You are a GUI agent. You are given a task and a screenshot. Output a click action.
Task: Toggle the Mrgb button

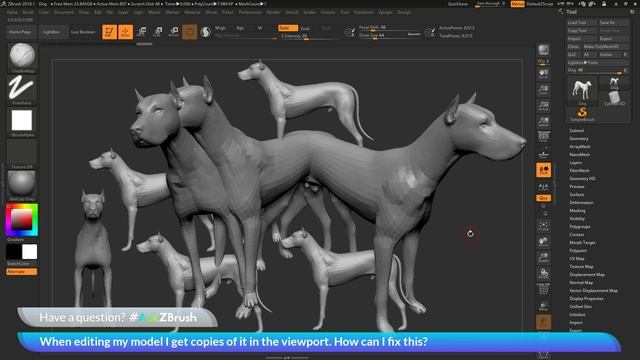(x=220, y=28)
